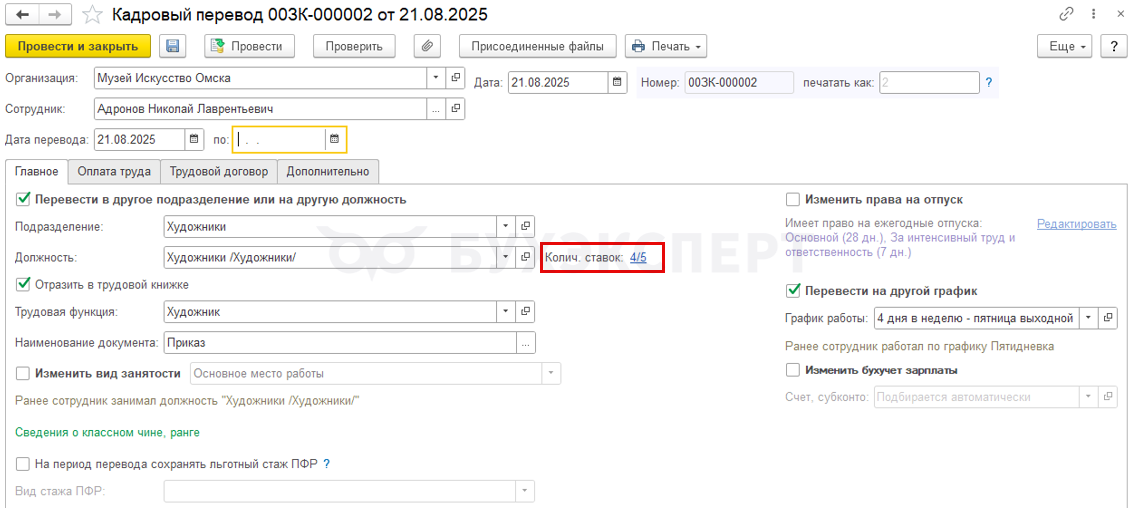Expand the Трудовая функция dropdown
1131x508 pixels.
[507, 312]
